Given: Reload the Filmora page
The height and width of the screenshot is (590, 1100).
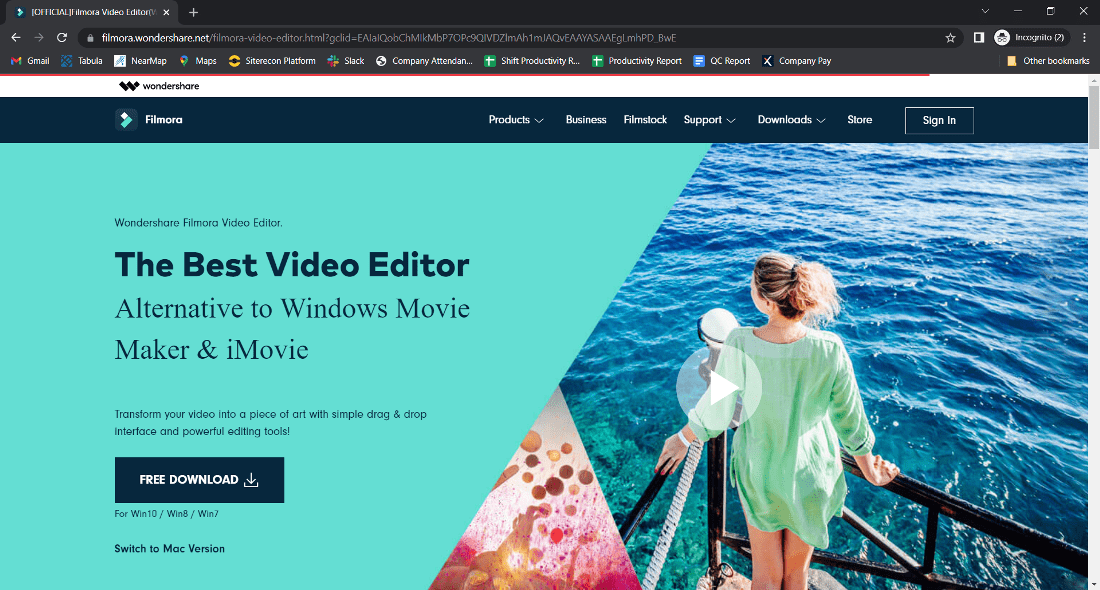Looking at the screenshot, I should coord(62,38).
